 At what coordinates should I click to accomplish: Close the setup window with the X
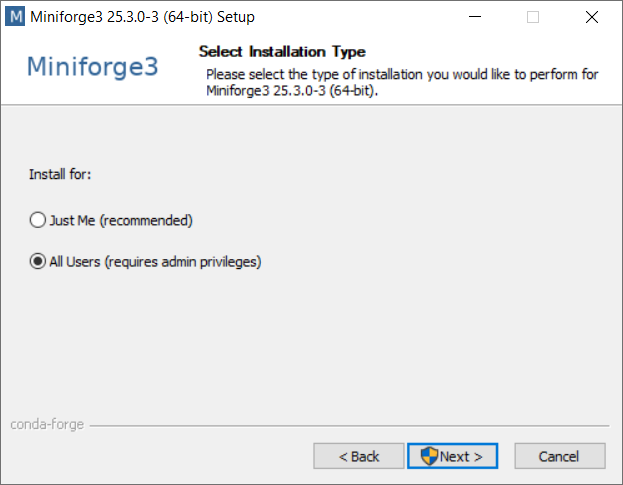click(x=592, y=17)
